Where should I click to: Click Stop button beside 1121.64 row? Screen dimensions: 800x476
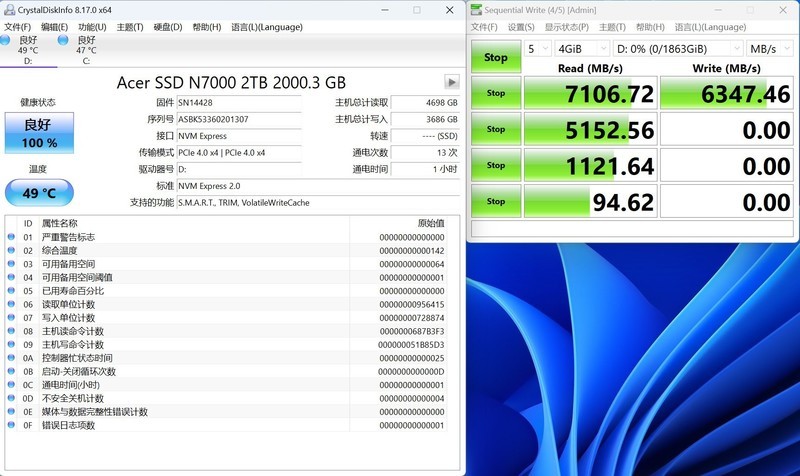(x=496, y=165)
